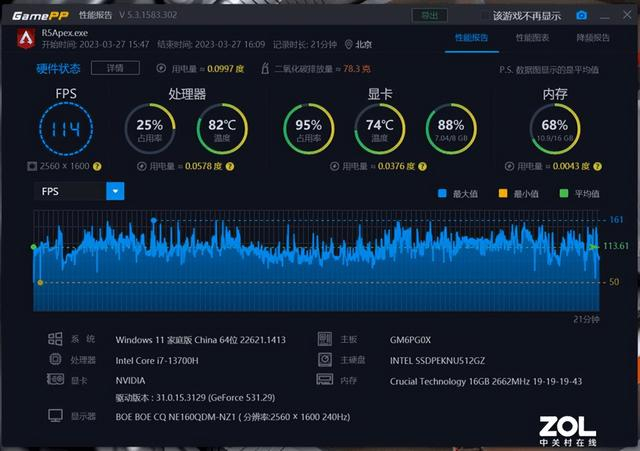Click the Windows 11 家庭版 system text
The image size is (640, 451).
(x=200, y=340)
